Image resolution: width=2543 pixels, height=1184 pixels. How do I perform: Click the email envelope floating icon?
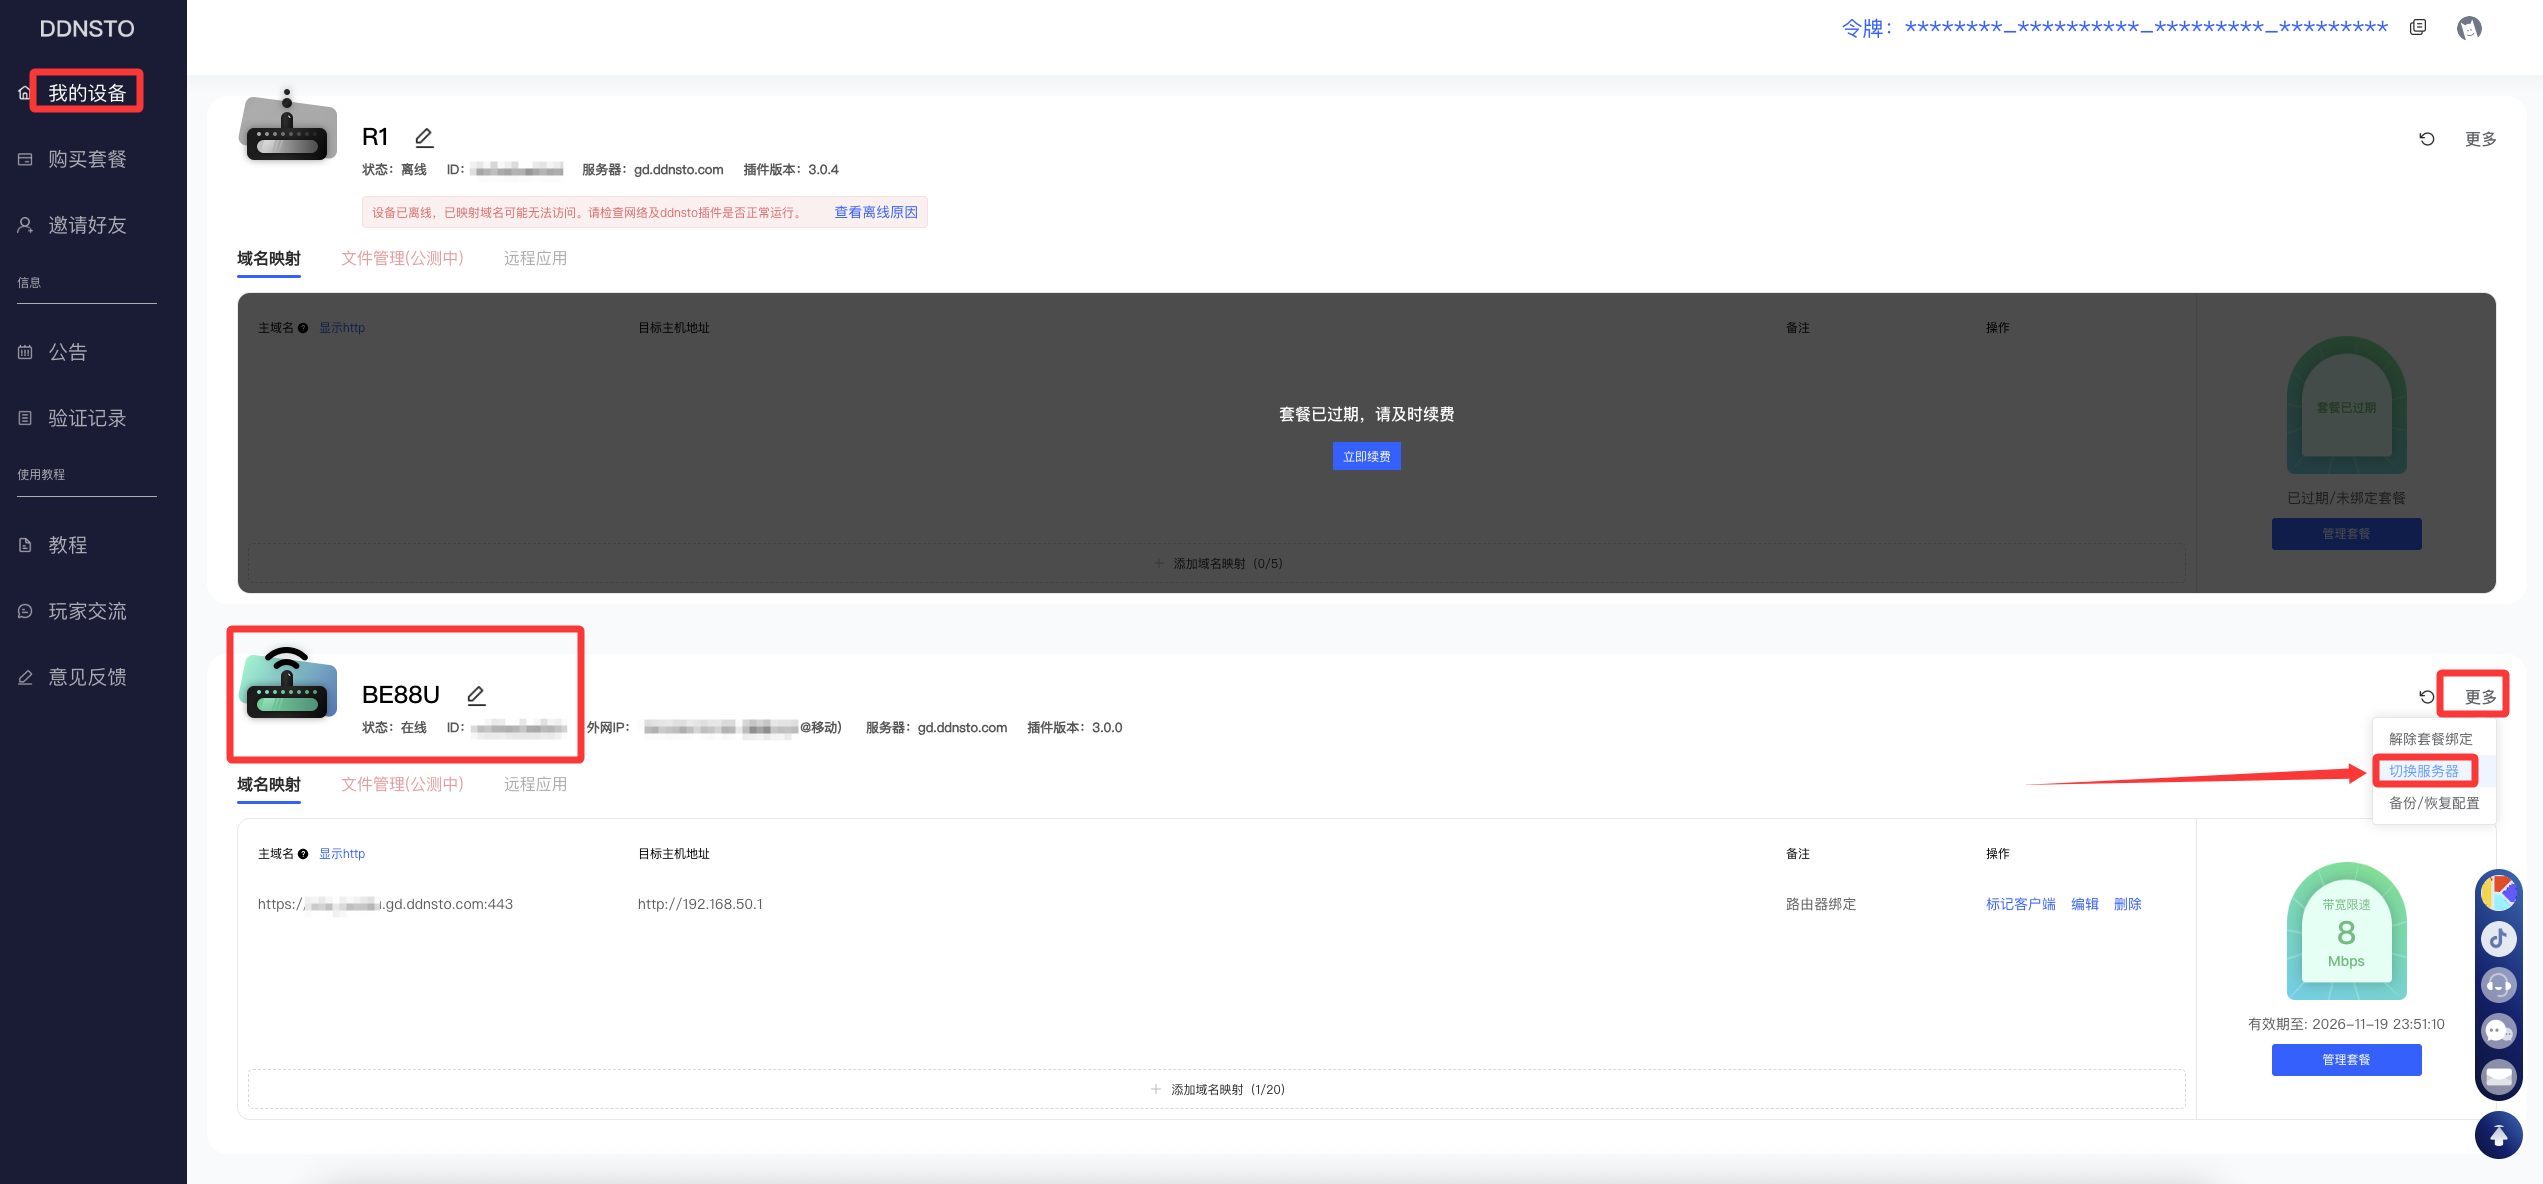click(x=2498, y=1077)
